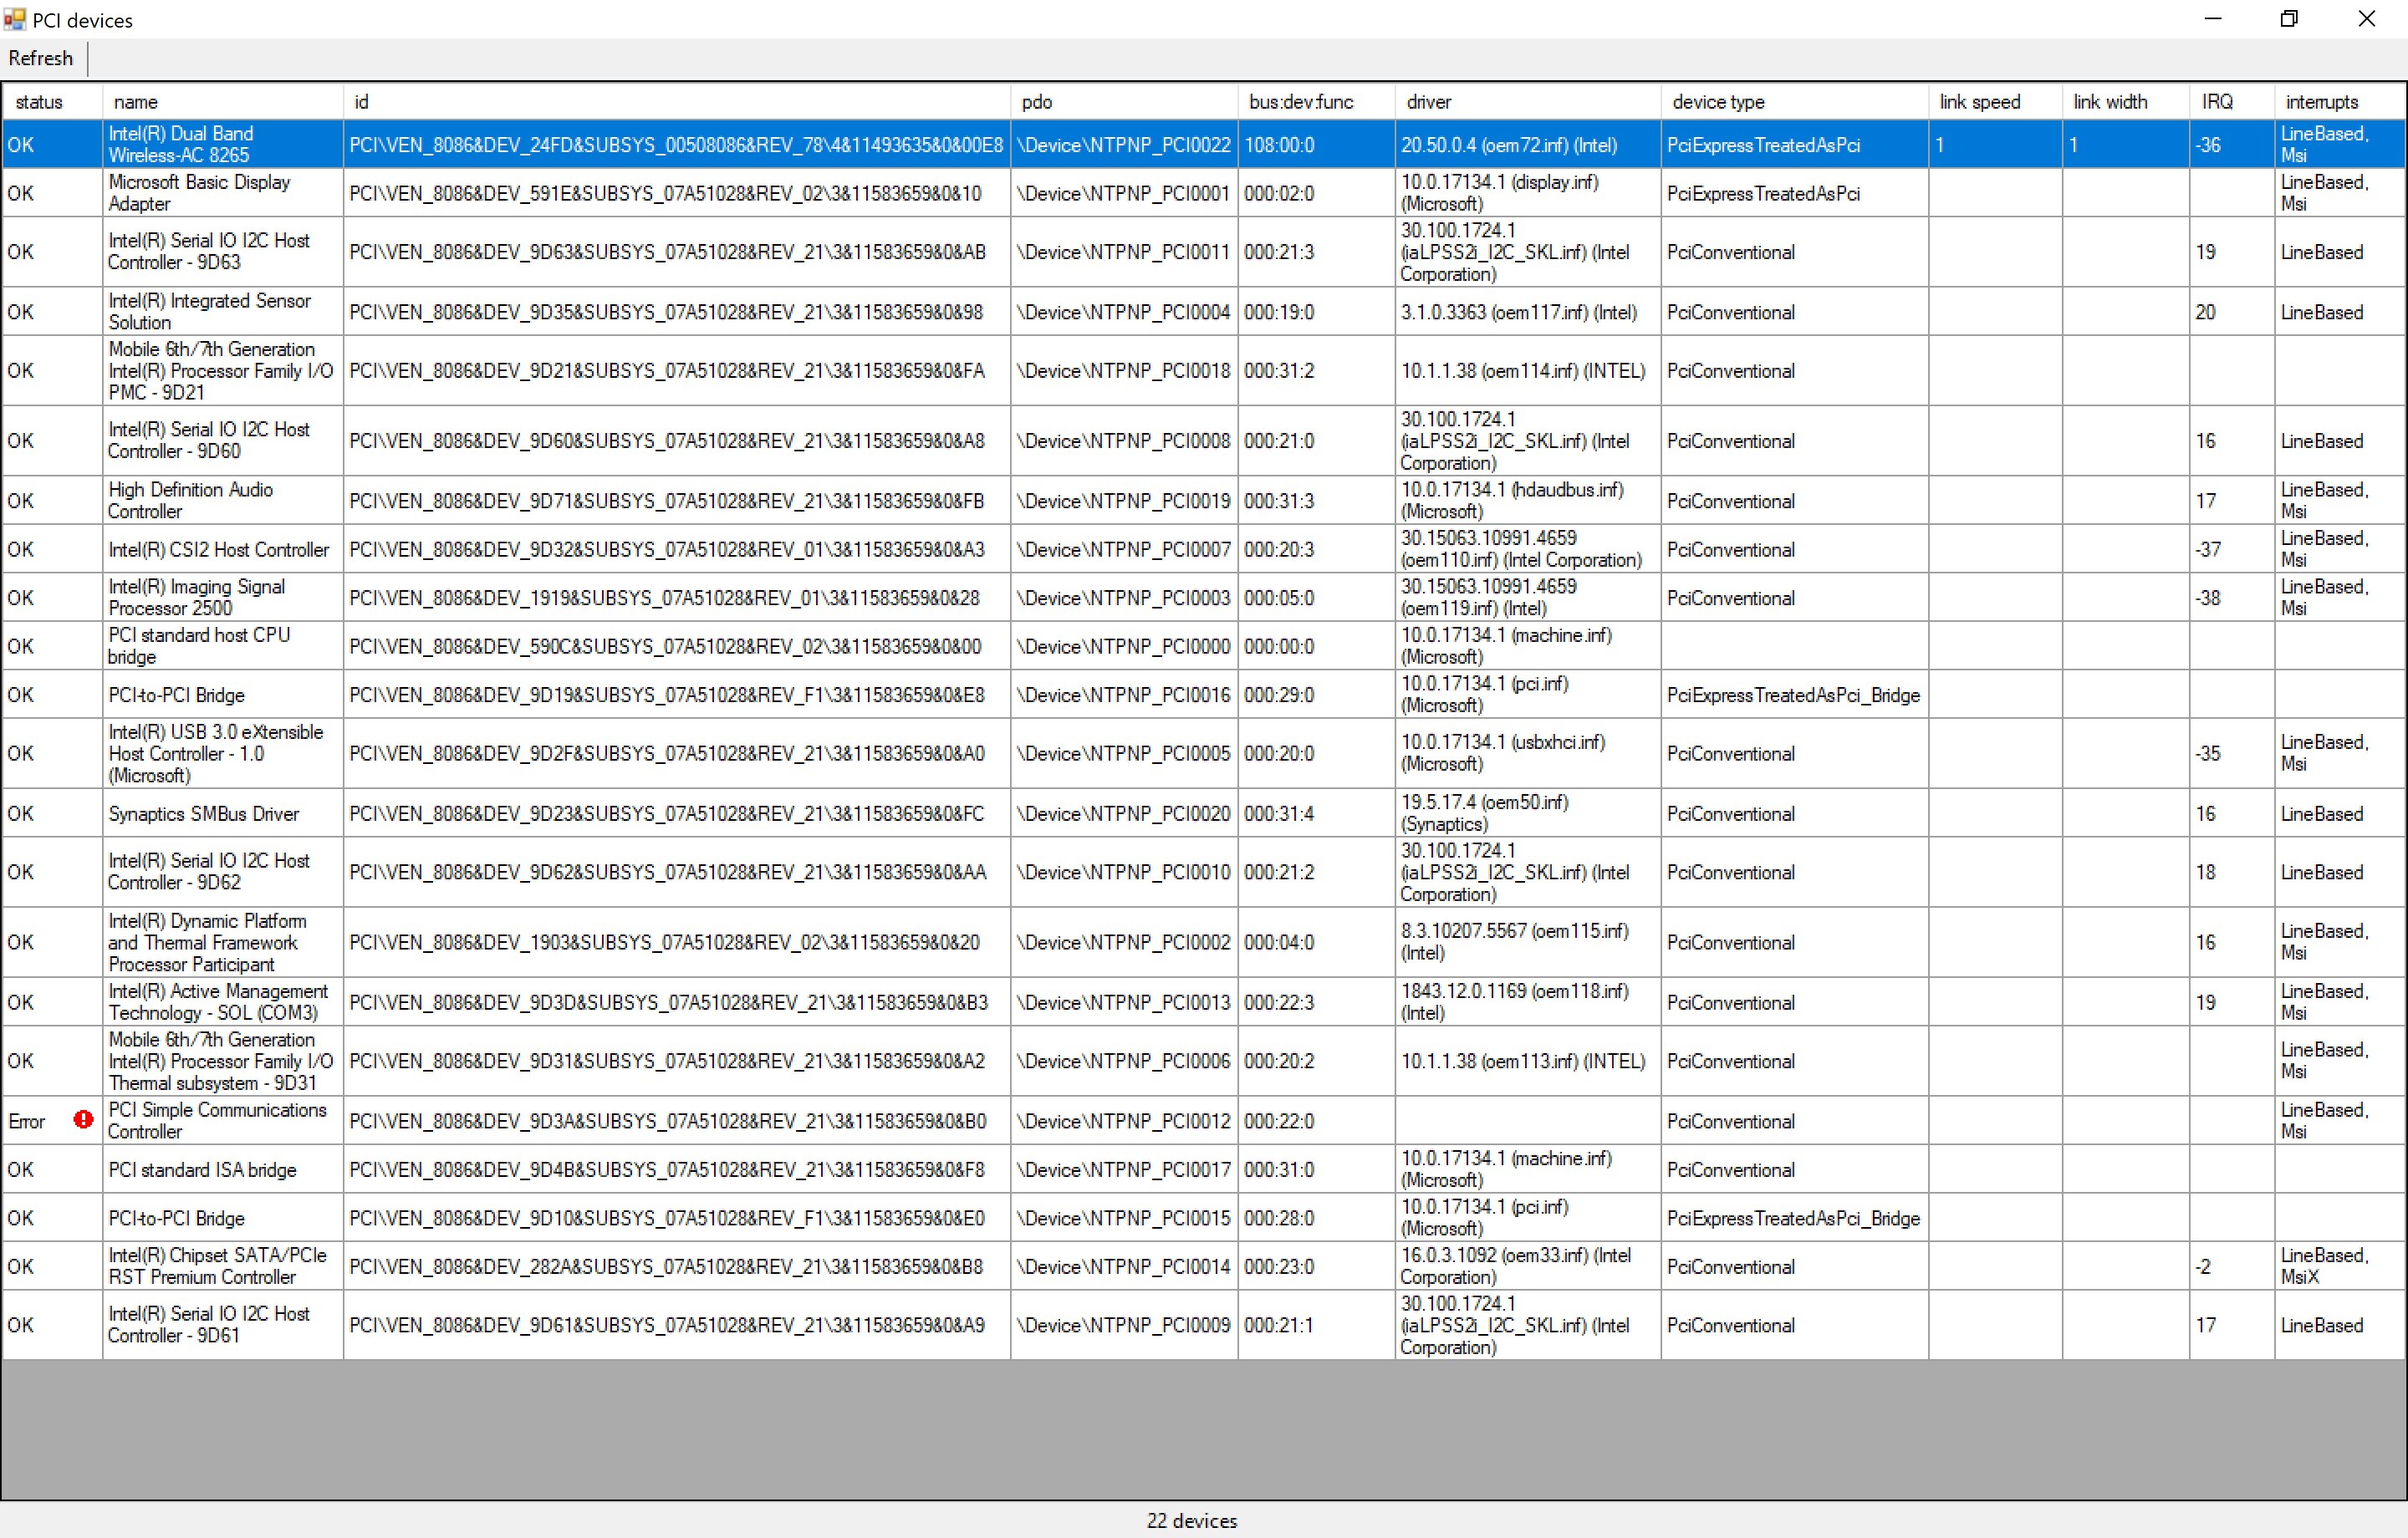Click driver cell 19.5.17.4 (oem50.inf) (Synaptics)
Image resolution: width=2408 pixels, height=1538 pixels.
point(1528,814)
